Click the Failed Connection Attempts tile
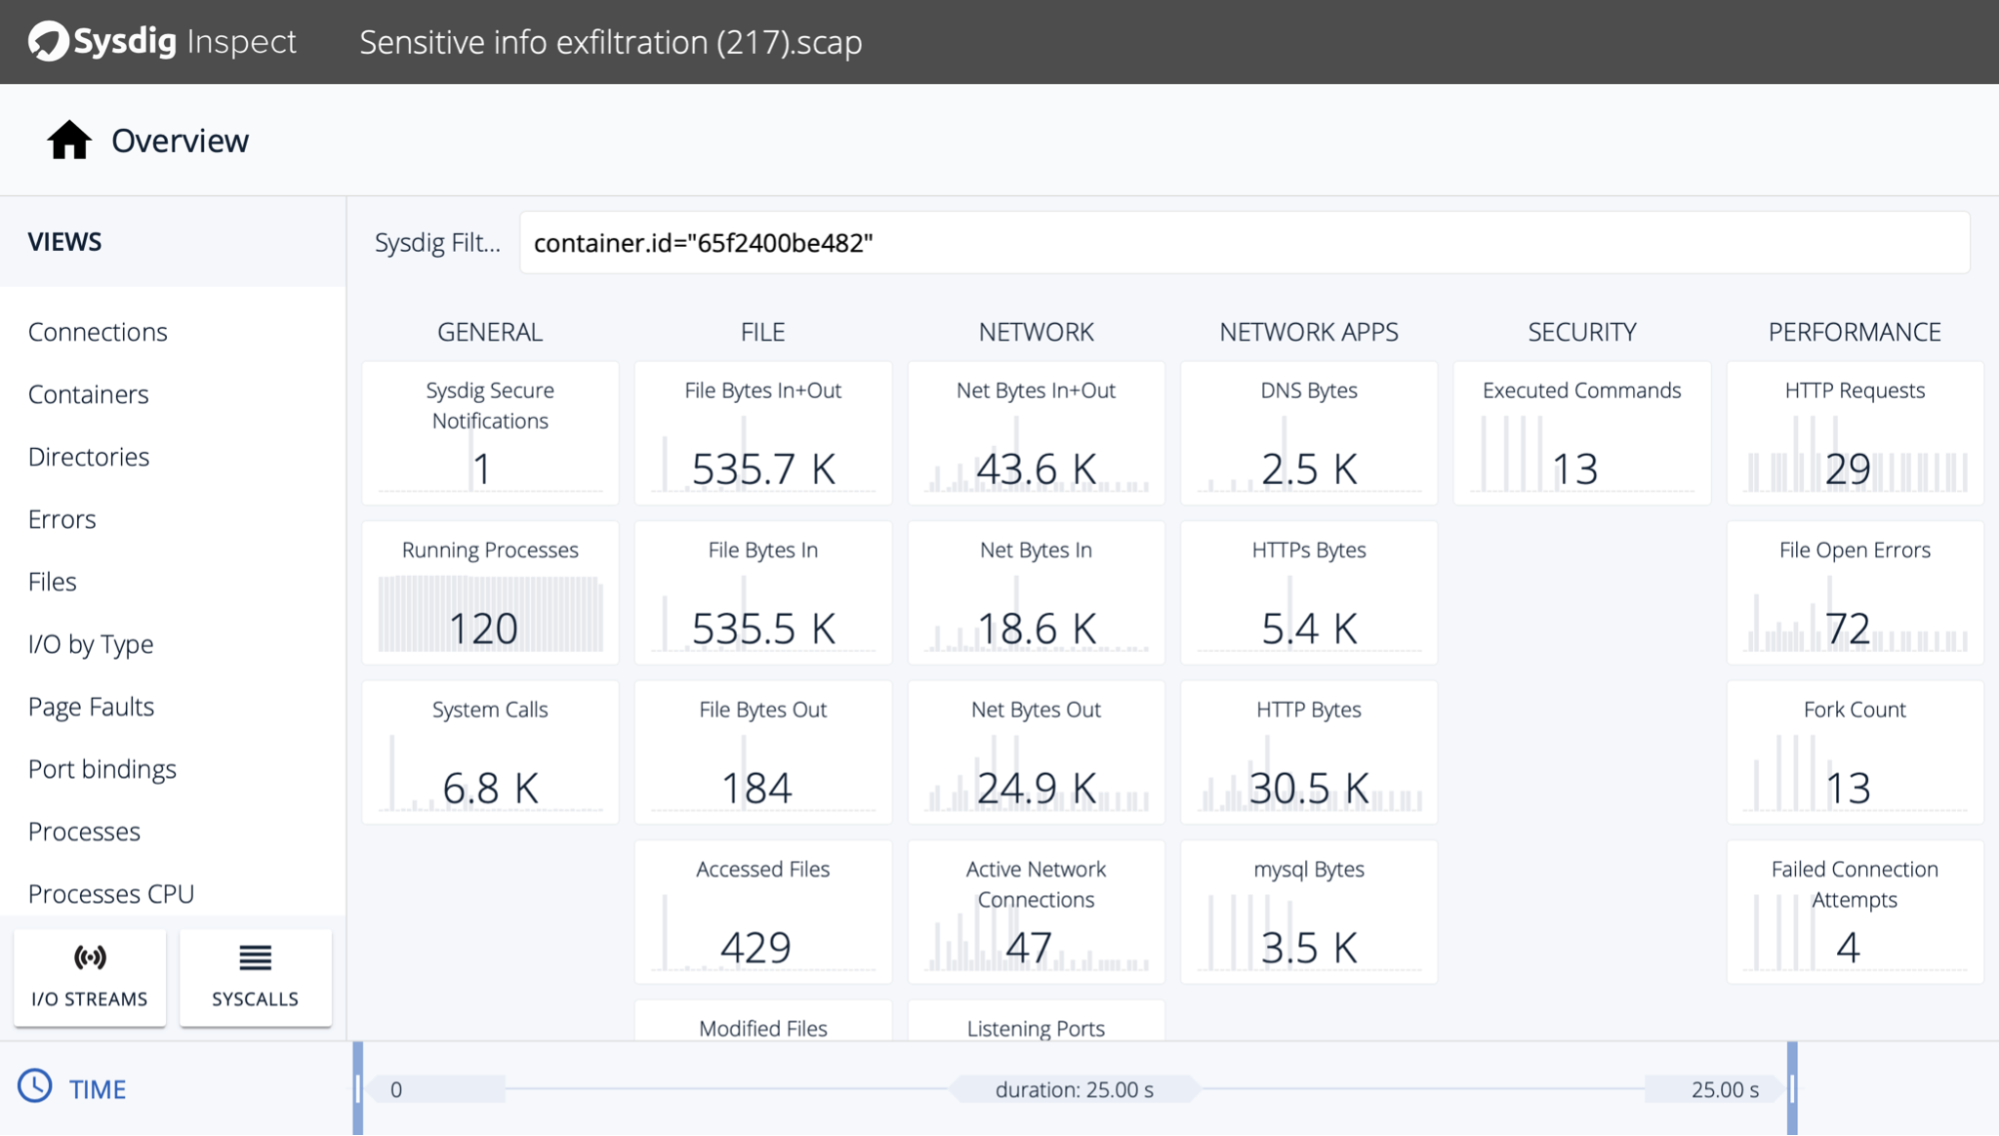The height and width of the screenshot is (1136, 1999). [x=1854, y=912]
